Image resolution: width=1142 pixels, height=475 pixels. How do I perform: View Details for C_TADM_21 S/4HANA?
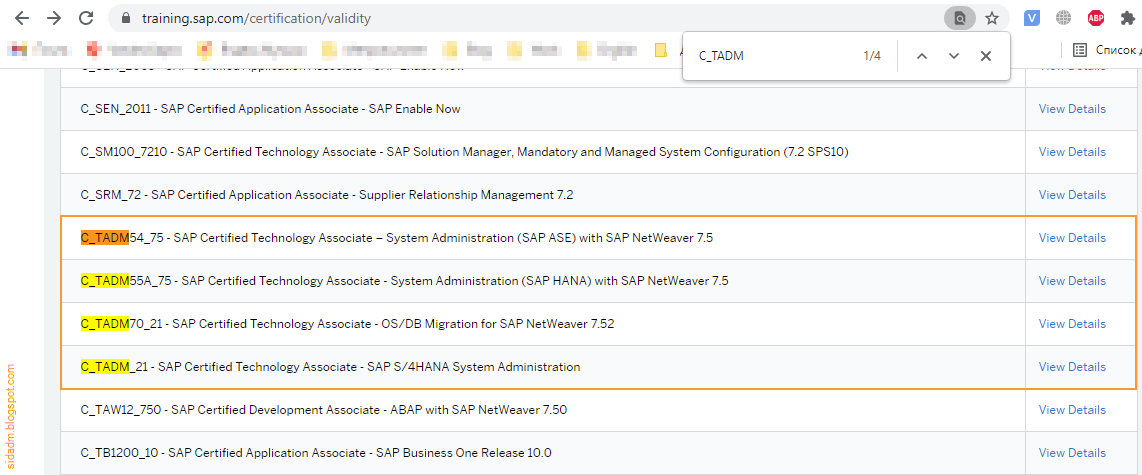click(1072, 366)
